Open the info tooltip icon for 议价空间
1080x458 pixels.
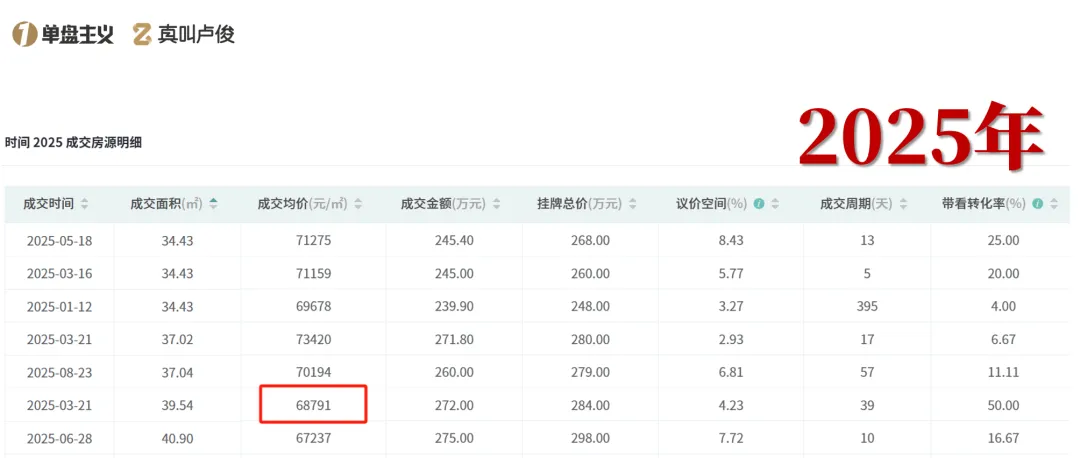[x=759, y=204]
